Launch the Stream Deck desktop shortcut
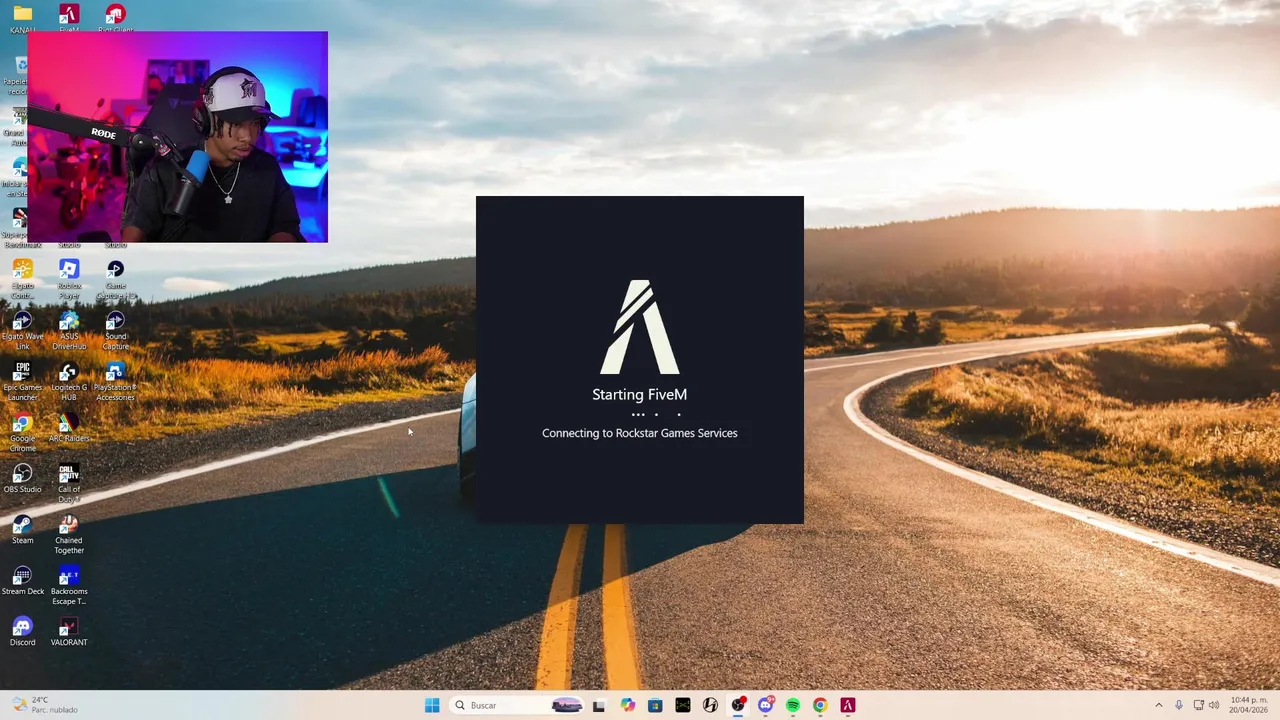 point(22,580)
